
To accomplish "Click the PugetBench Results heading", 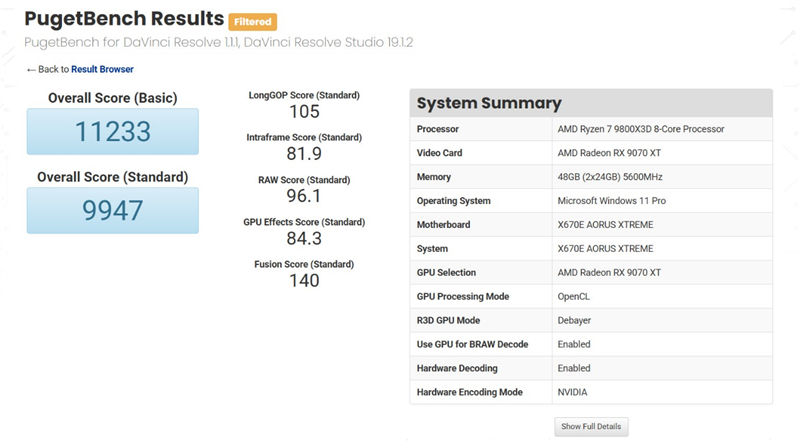I will [x=124, y=19].
